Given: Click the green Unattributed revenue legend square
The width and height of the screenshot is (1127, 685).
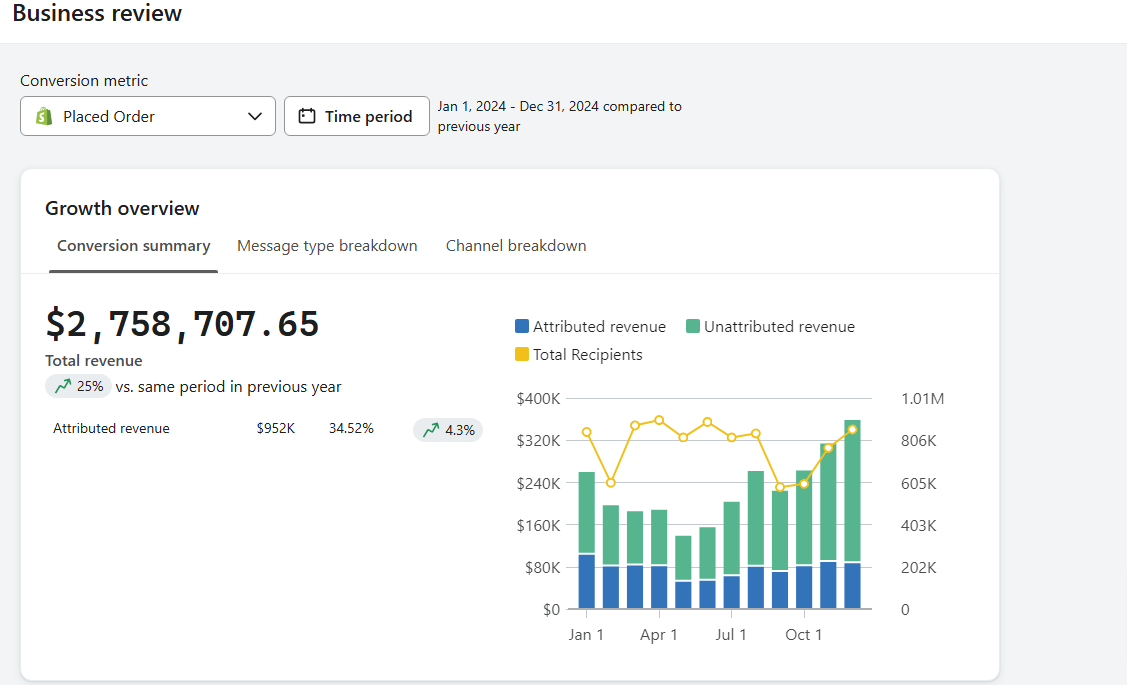Looking at the screenshot, I should pyautogui.click(x=693, y=325).
